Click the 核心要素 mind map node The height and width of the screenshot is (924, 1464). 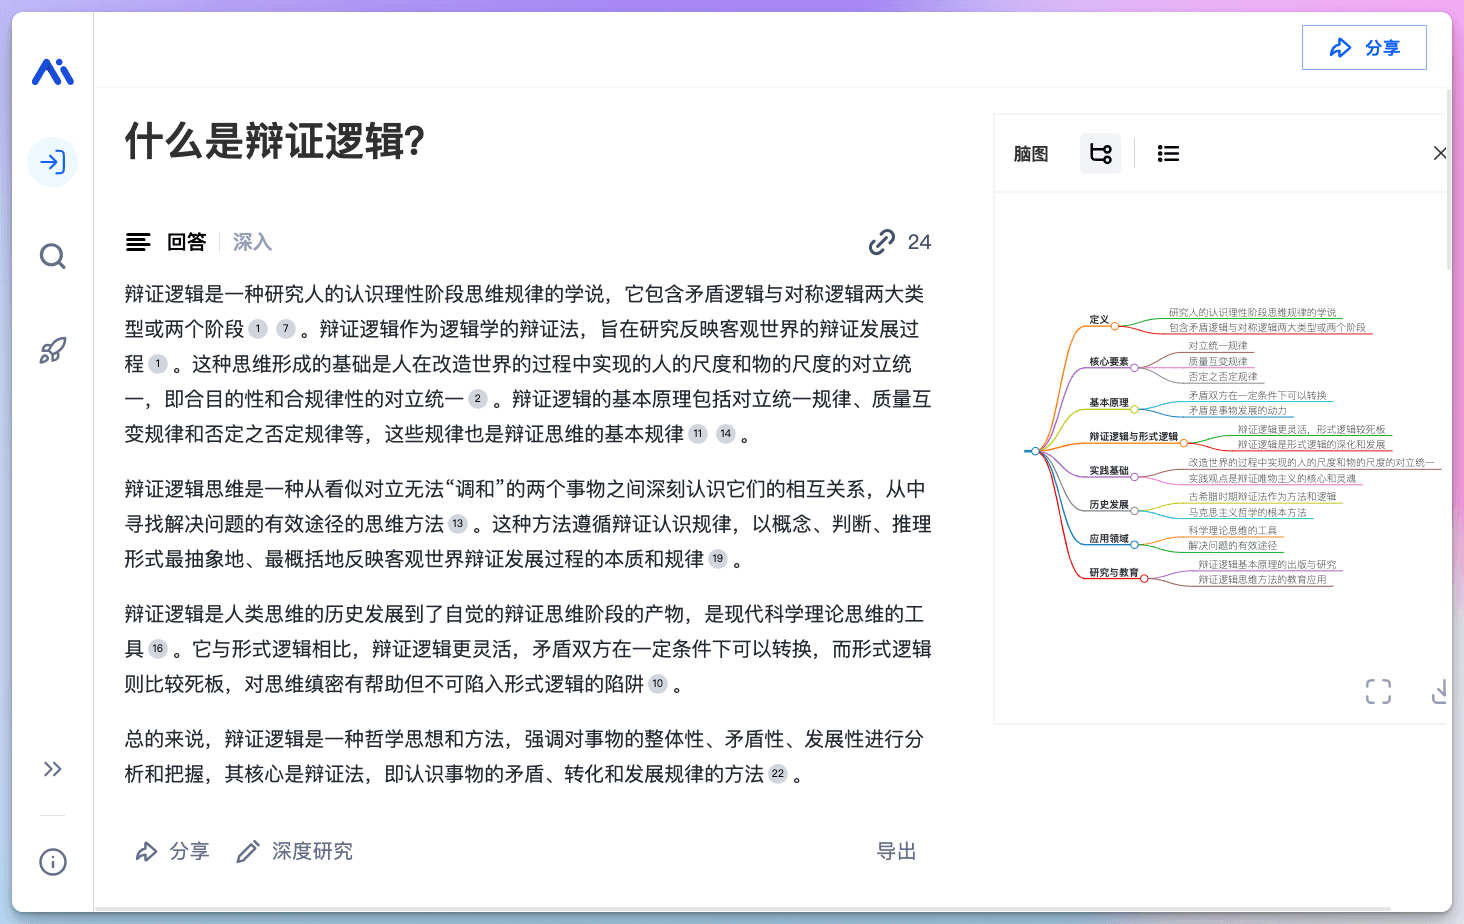[1109, 362]
